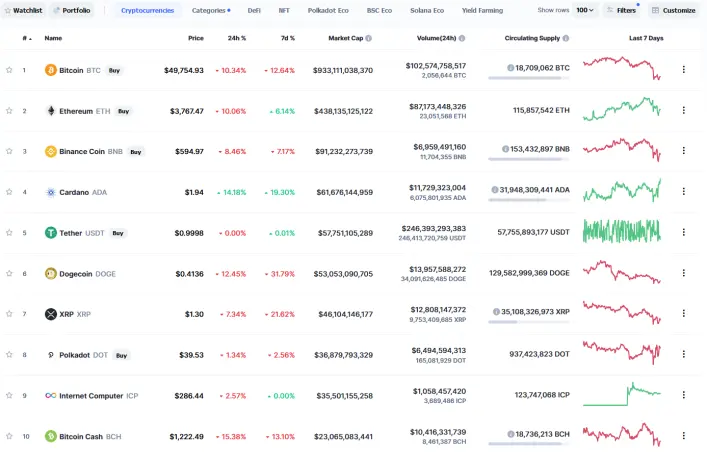The height and width of the screenshot is (453, 707).
Task: Open Ethereum row three-dot menu
Action: (684, 110)
